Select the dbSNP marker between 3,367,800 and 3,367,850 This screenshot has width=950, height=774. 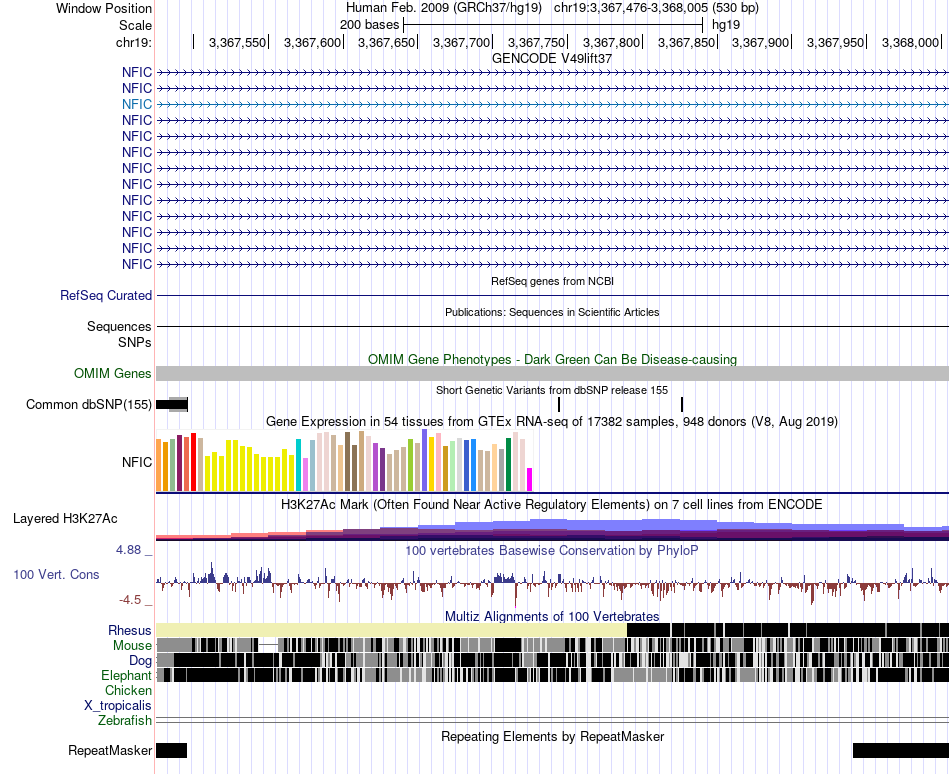click(682, 405)
